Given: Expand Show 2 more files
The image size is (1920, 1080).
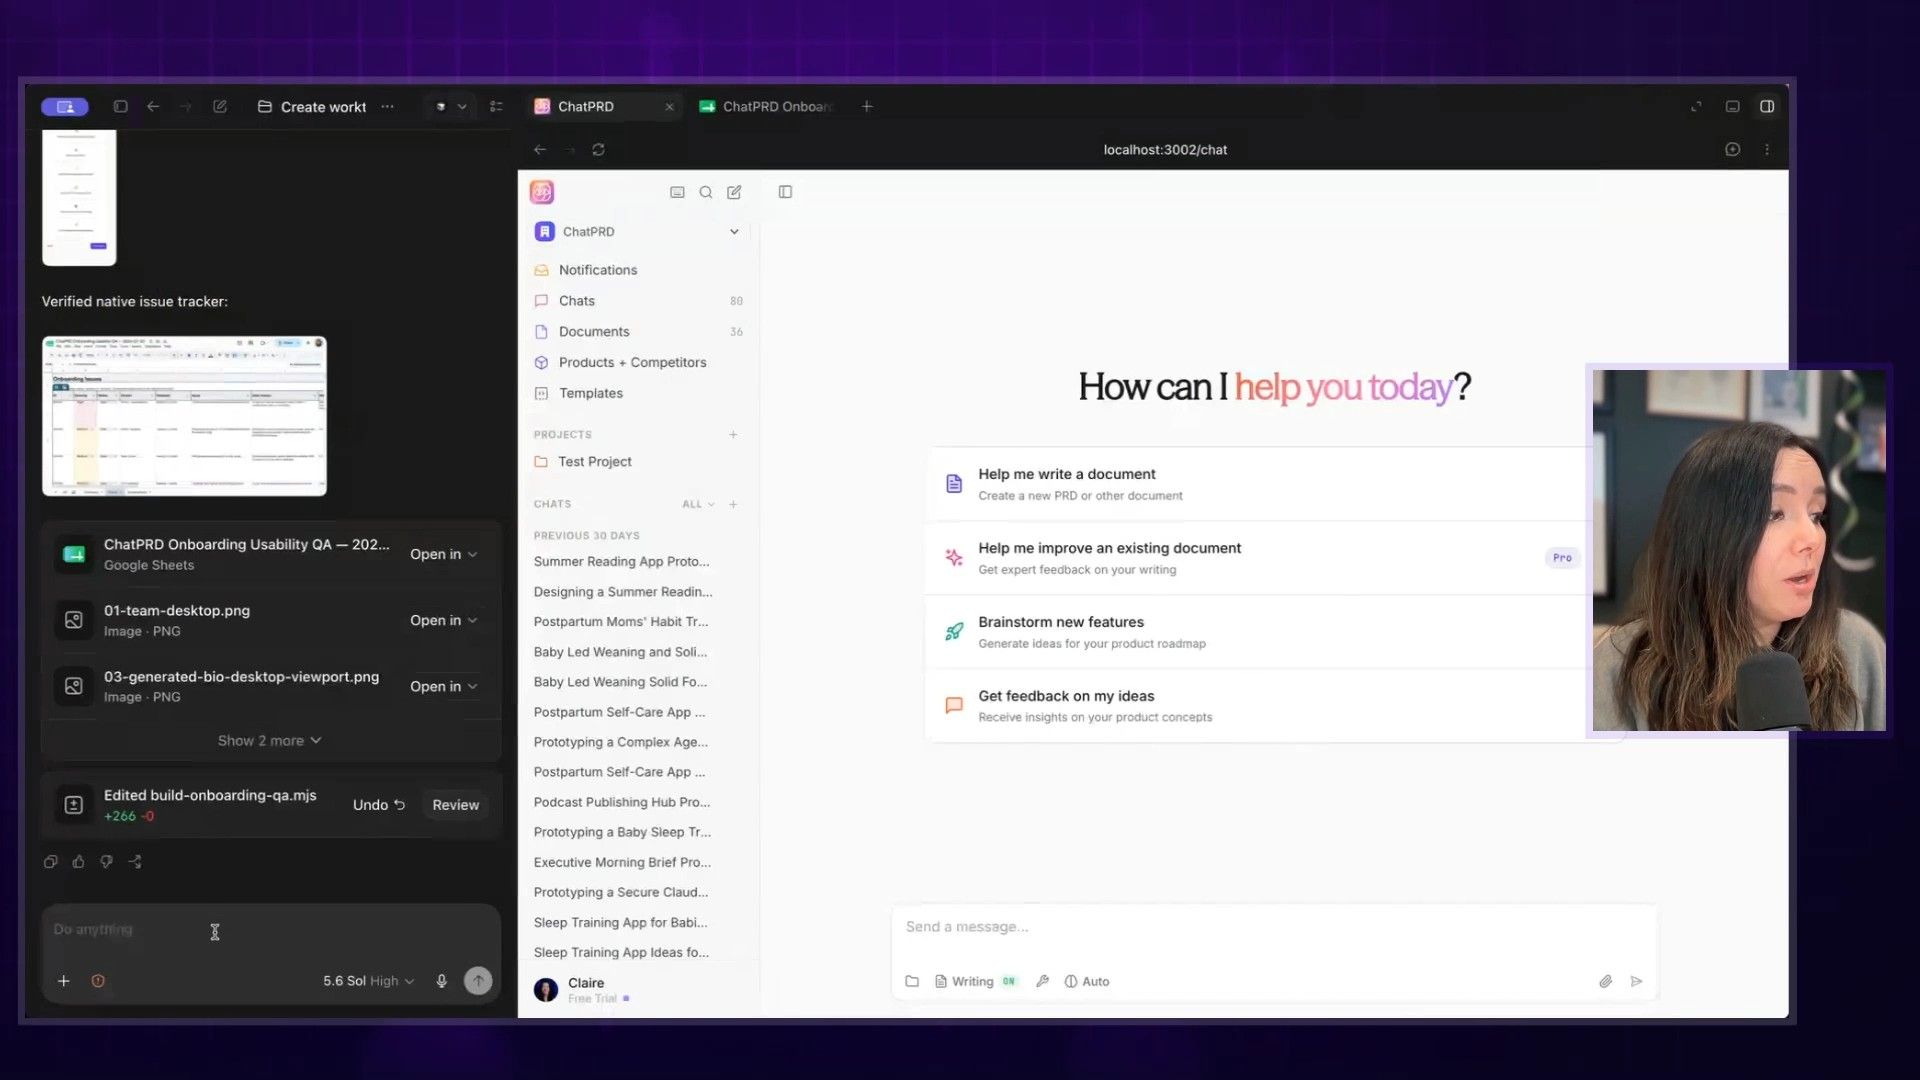Looking at the screenshot, I should tap(270, 741).
